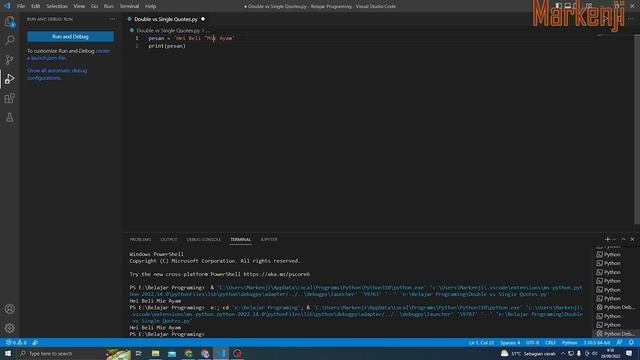The image size is (640, 360).
Task: Switch to the Debug Console tab
Action: point(203,240)
